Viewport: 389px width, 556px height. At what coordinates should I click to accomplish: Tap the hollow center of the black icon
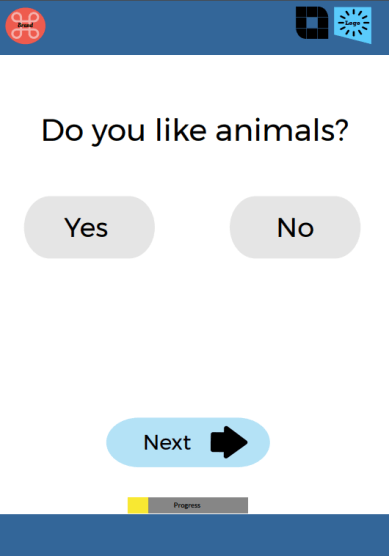[x=312, y=23]
